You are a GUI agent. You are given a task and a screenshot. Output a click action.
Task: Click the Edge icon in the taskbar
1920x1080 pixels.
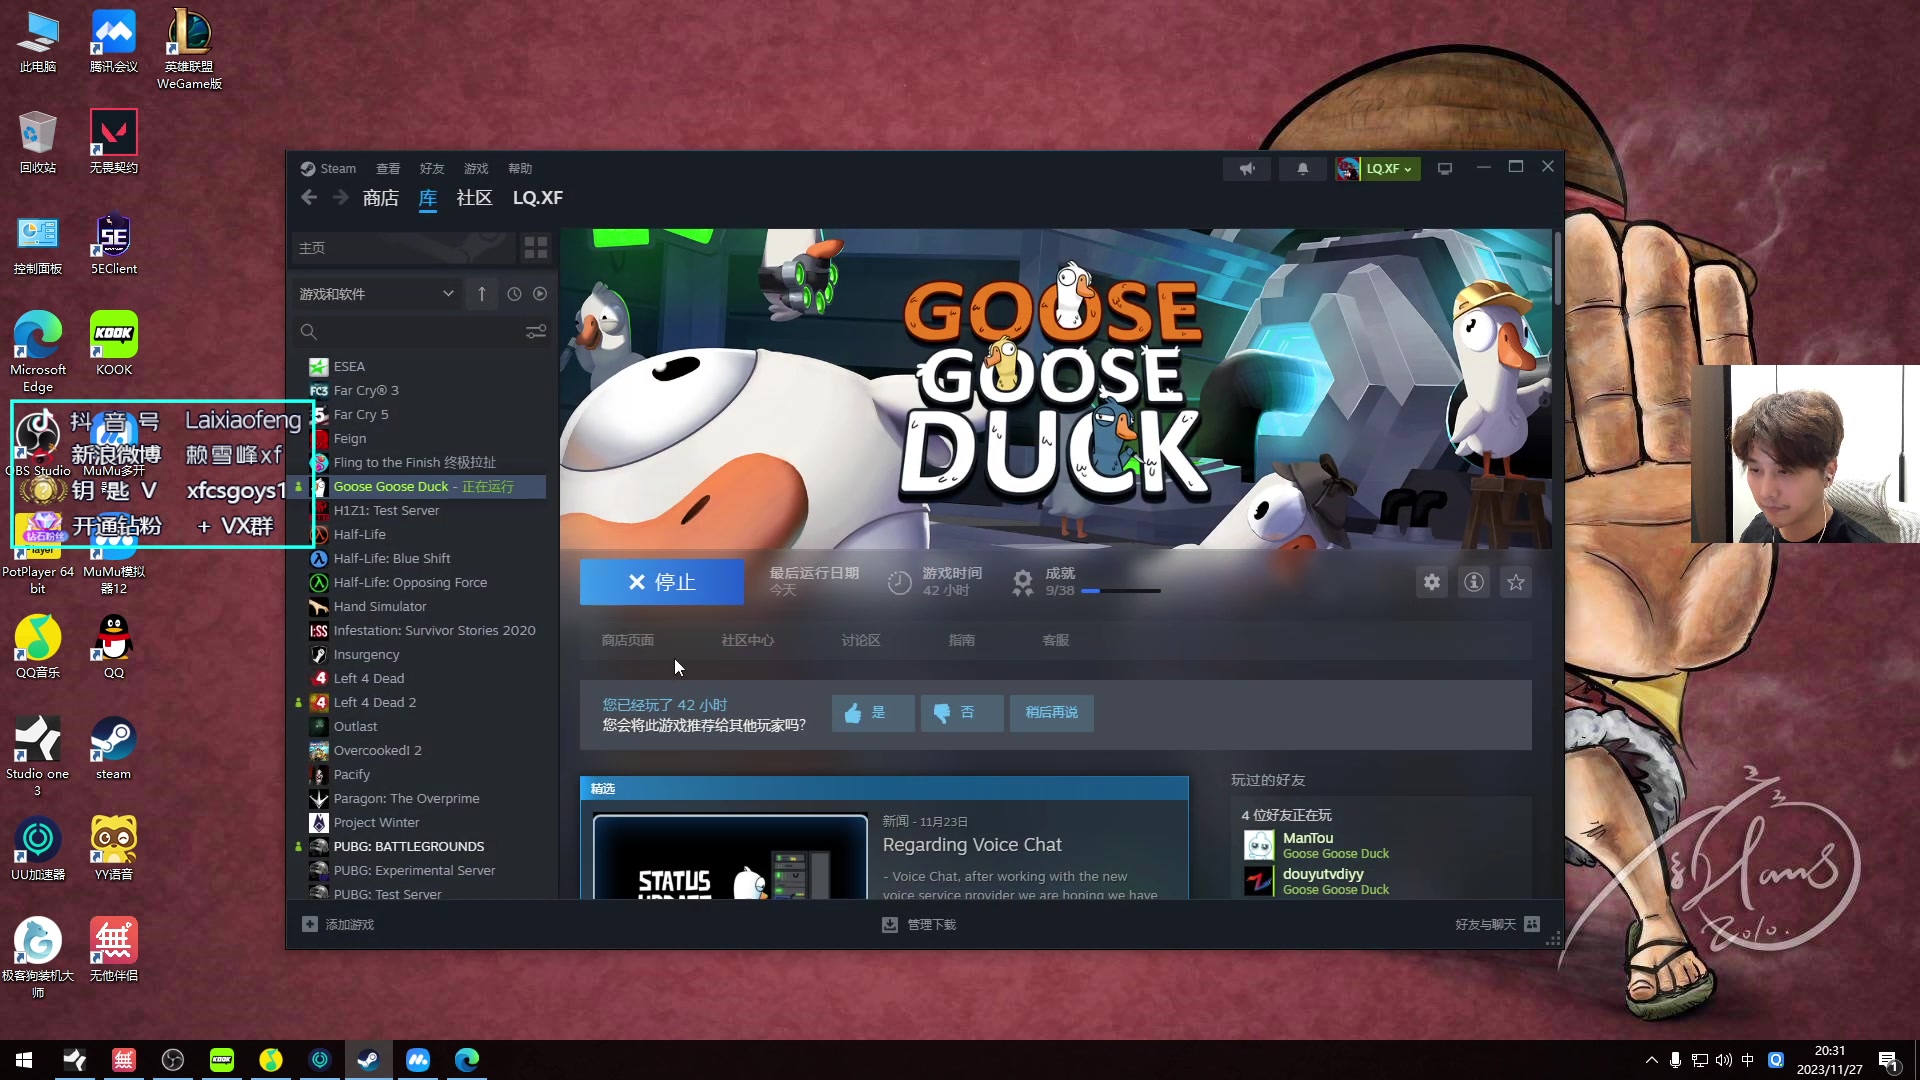point(466,1060)
